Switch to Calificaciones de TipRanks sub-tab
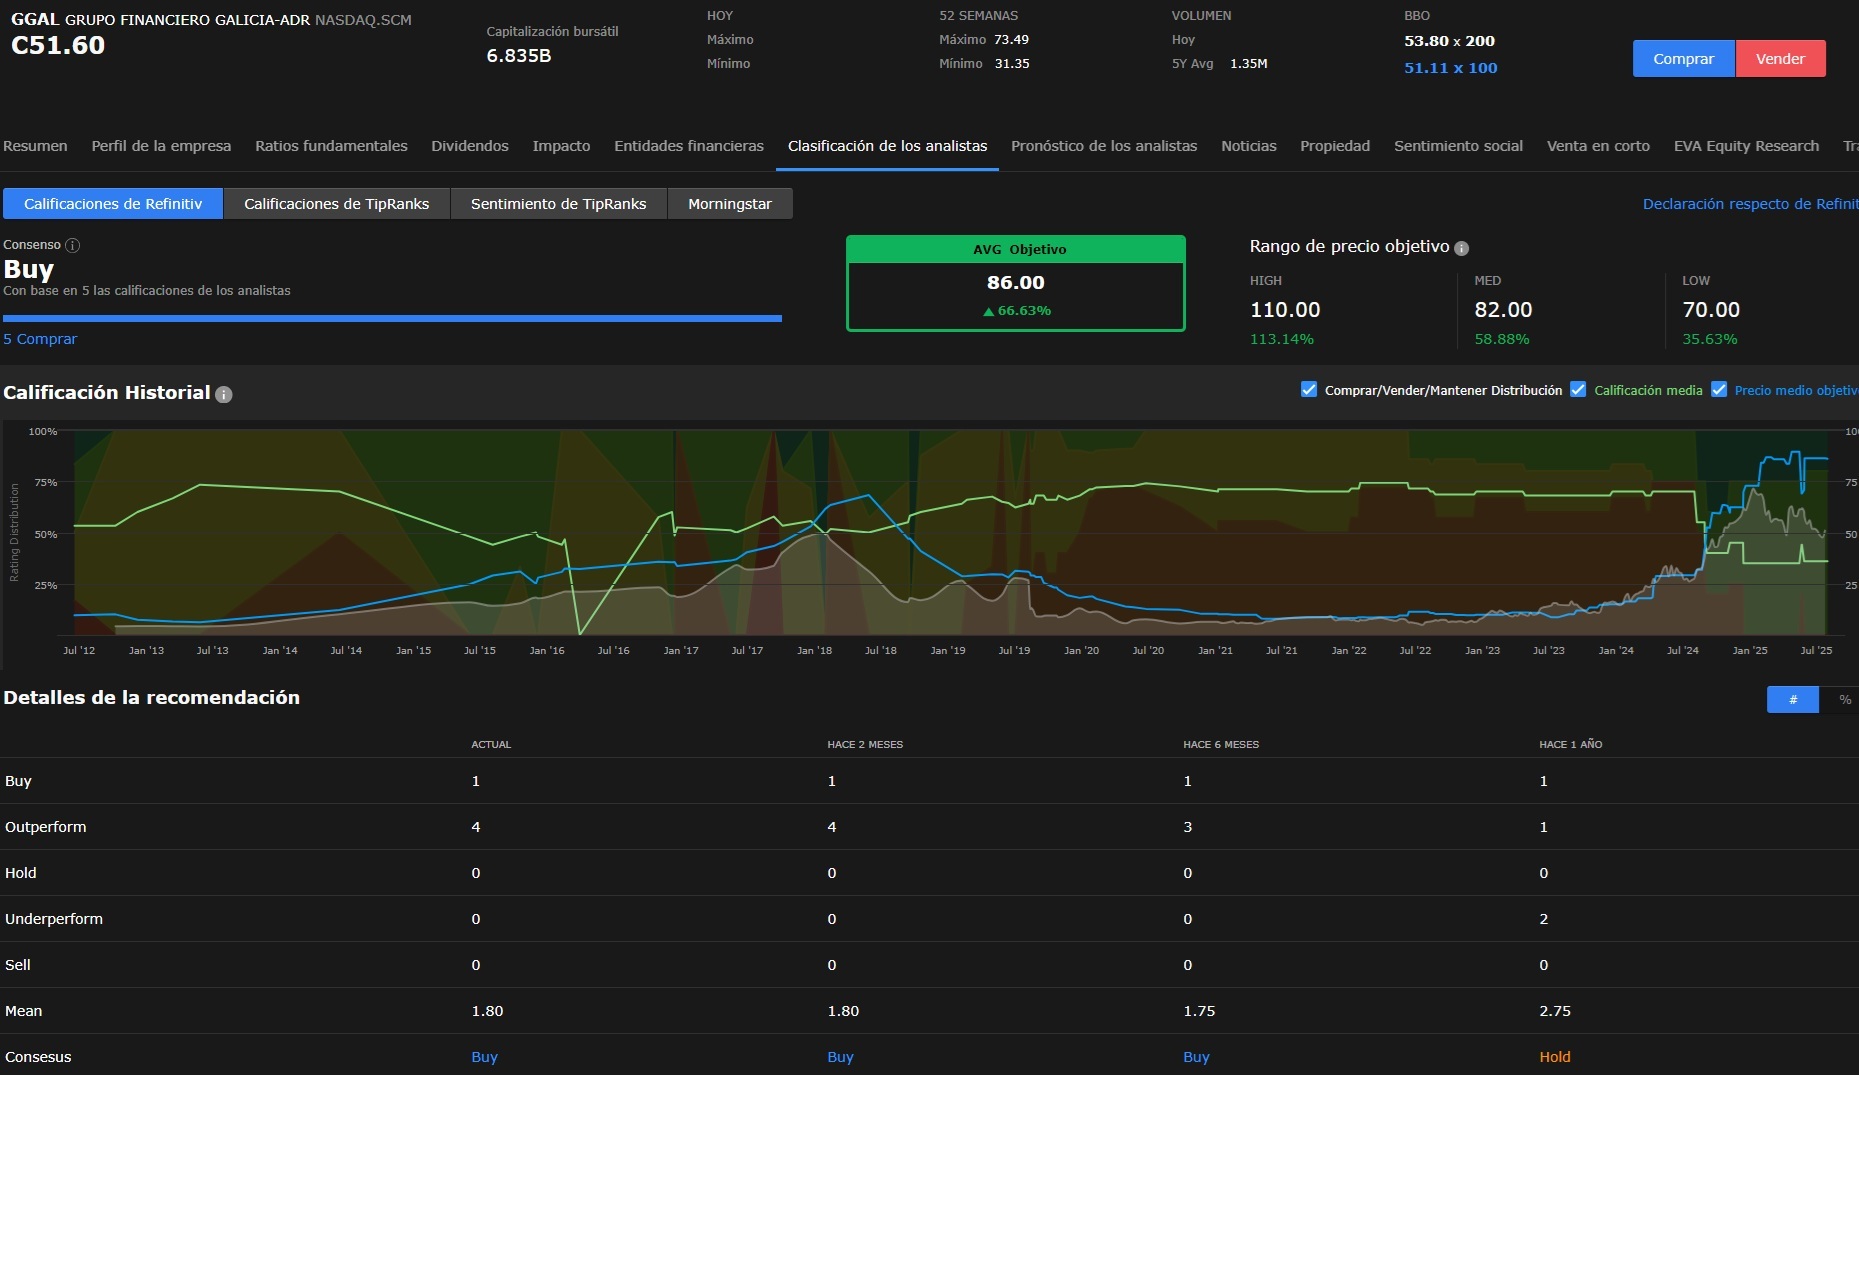The image size is (1859, 1280). point(337,204)
